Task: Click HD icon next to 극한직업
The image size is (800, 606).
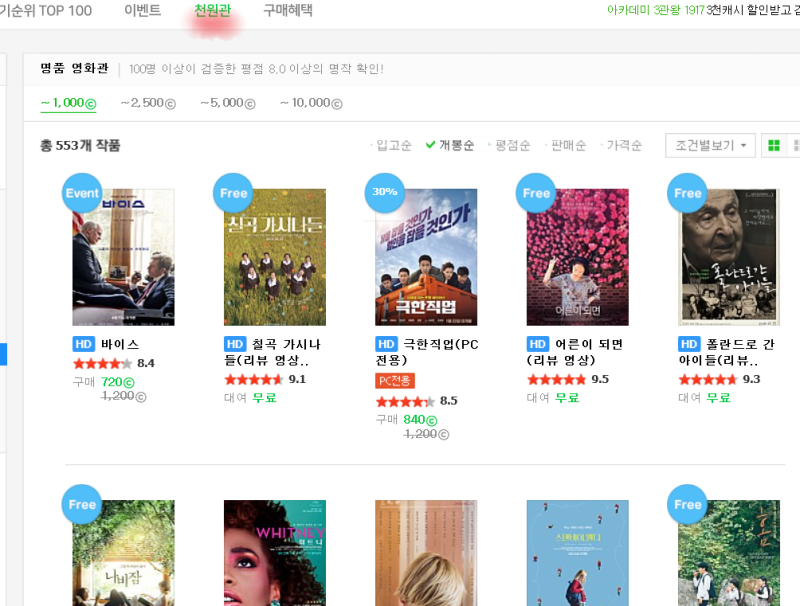Action: point(386,344)
